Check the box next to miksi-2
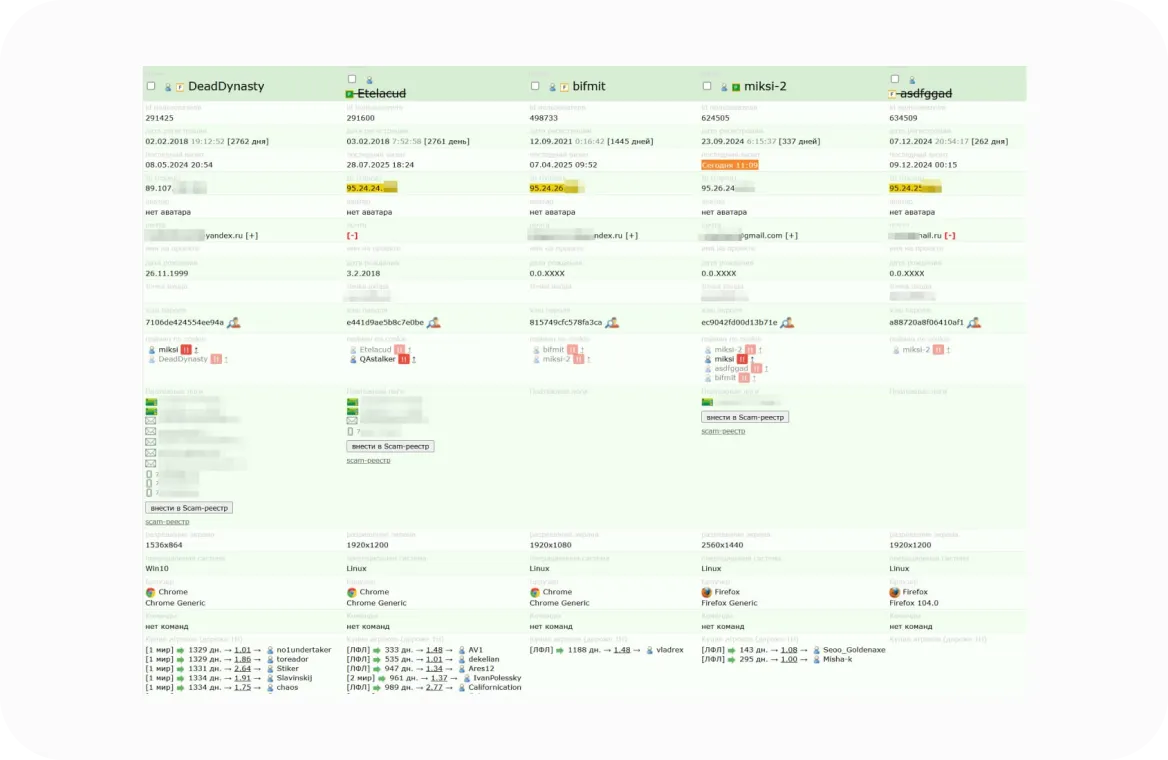 click(707, 87)
